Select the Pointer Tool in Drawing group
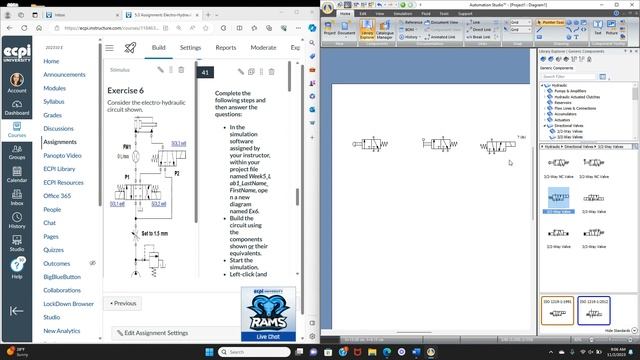This screenshot has width=640, height=360. click(x=550, y=22)
